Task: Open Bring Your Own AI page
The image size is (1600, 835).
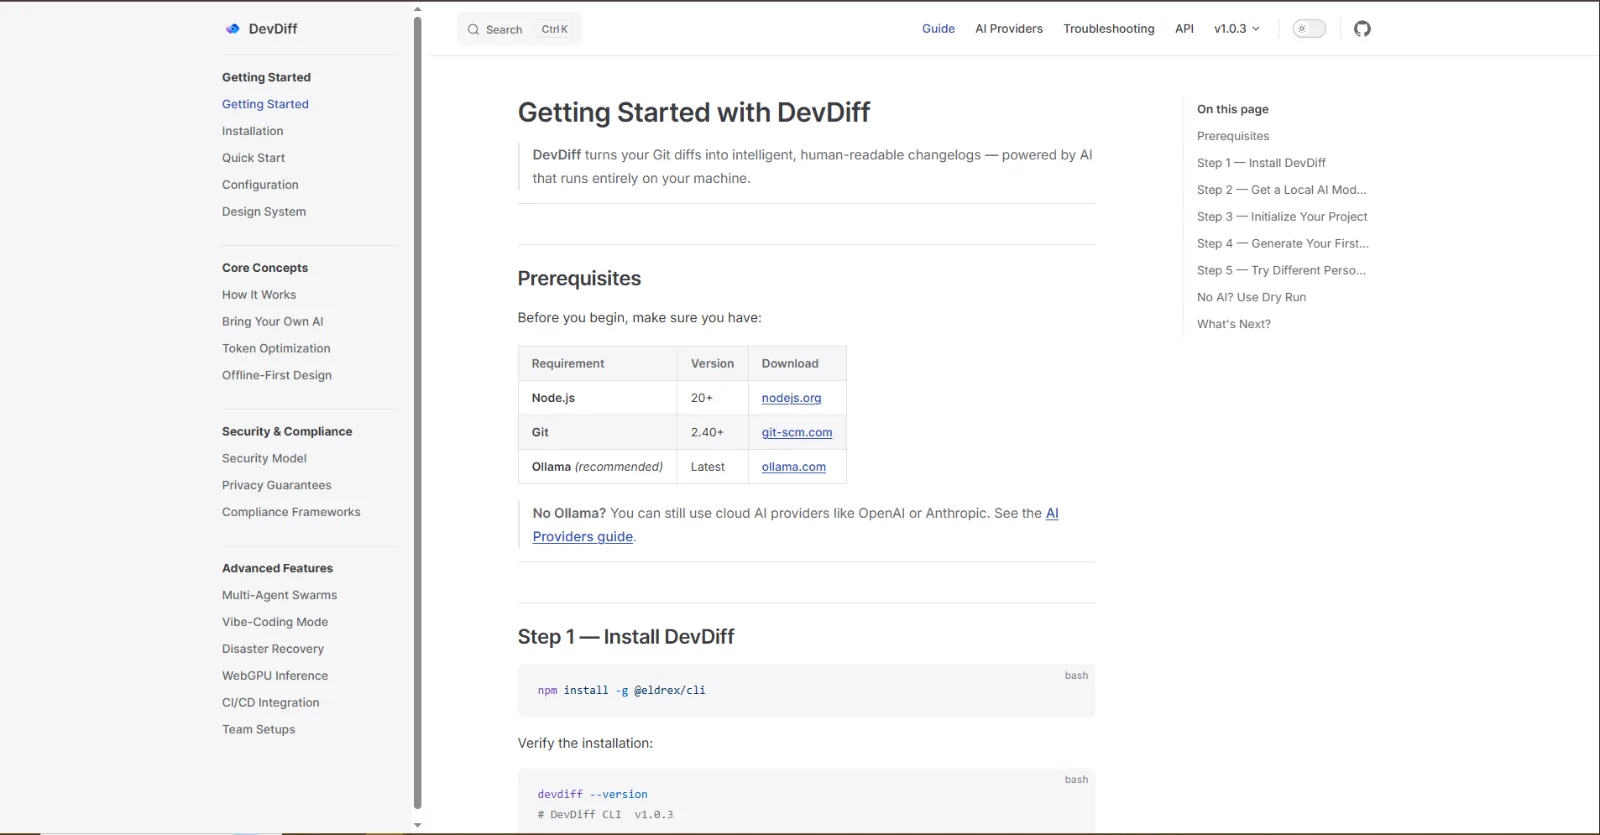Action: pyautogui.click(x=272, y=322)
